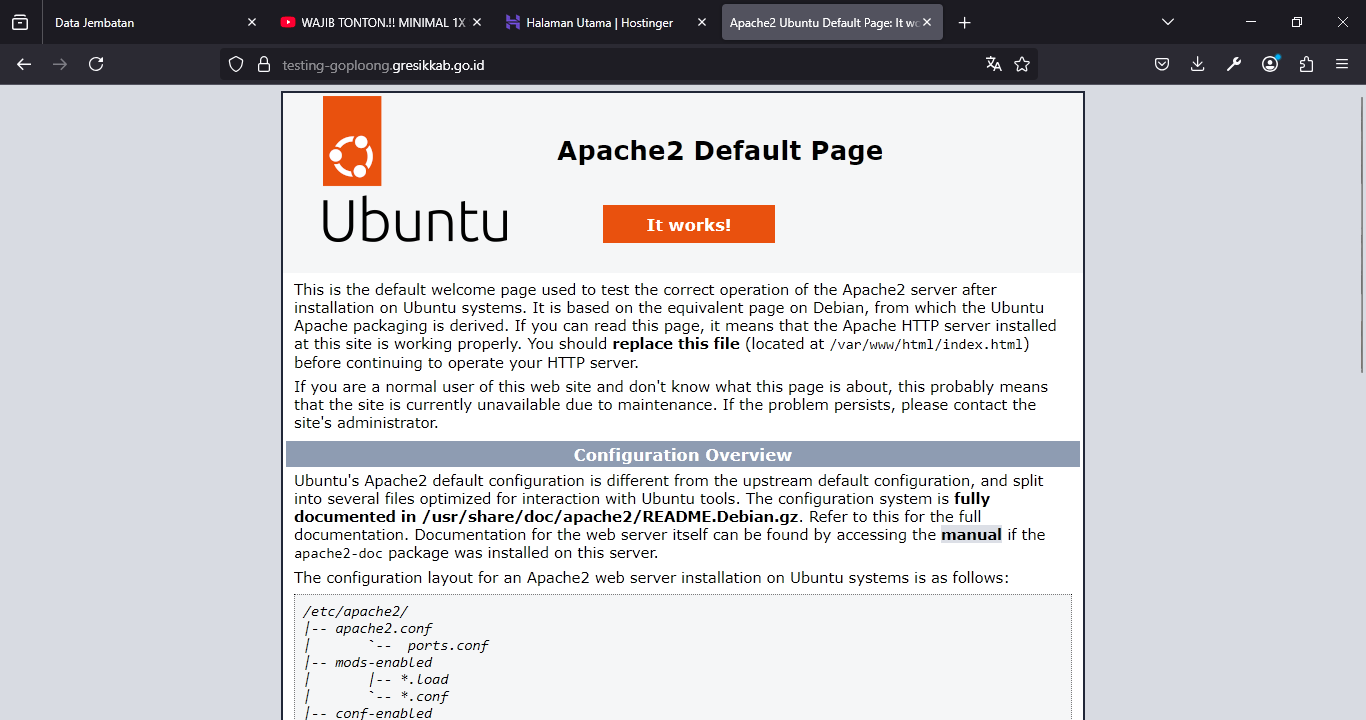Save page to Pocket
This screenshot has width=1366, height=720.
click(1162, 64)
